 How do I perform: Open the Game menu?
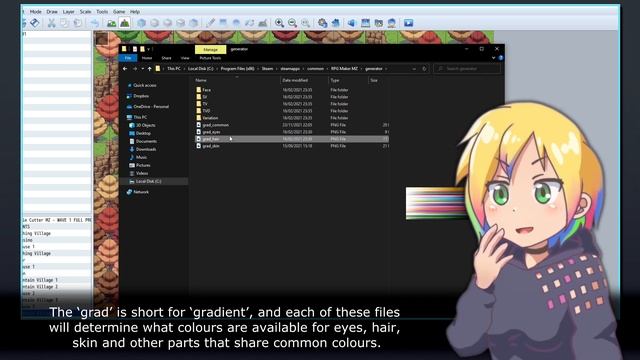pos(119,11)
